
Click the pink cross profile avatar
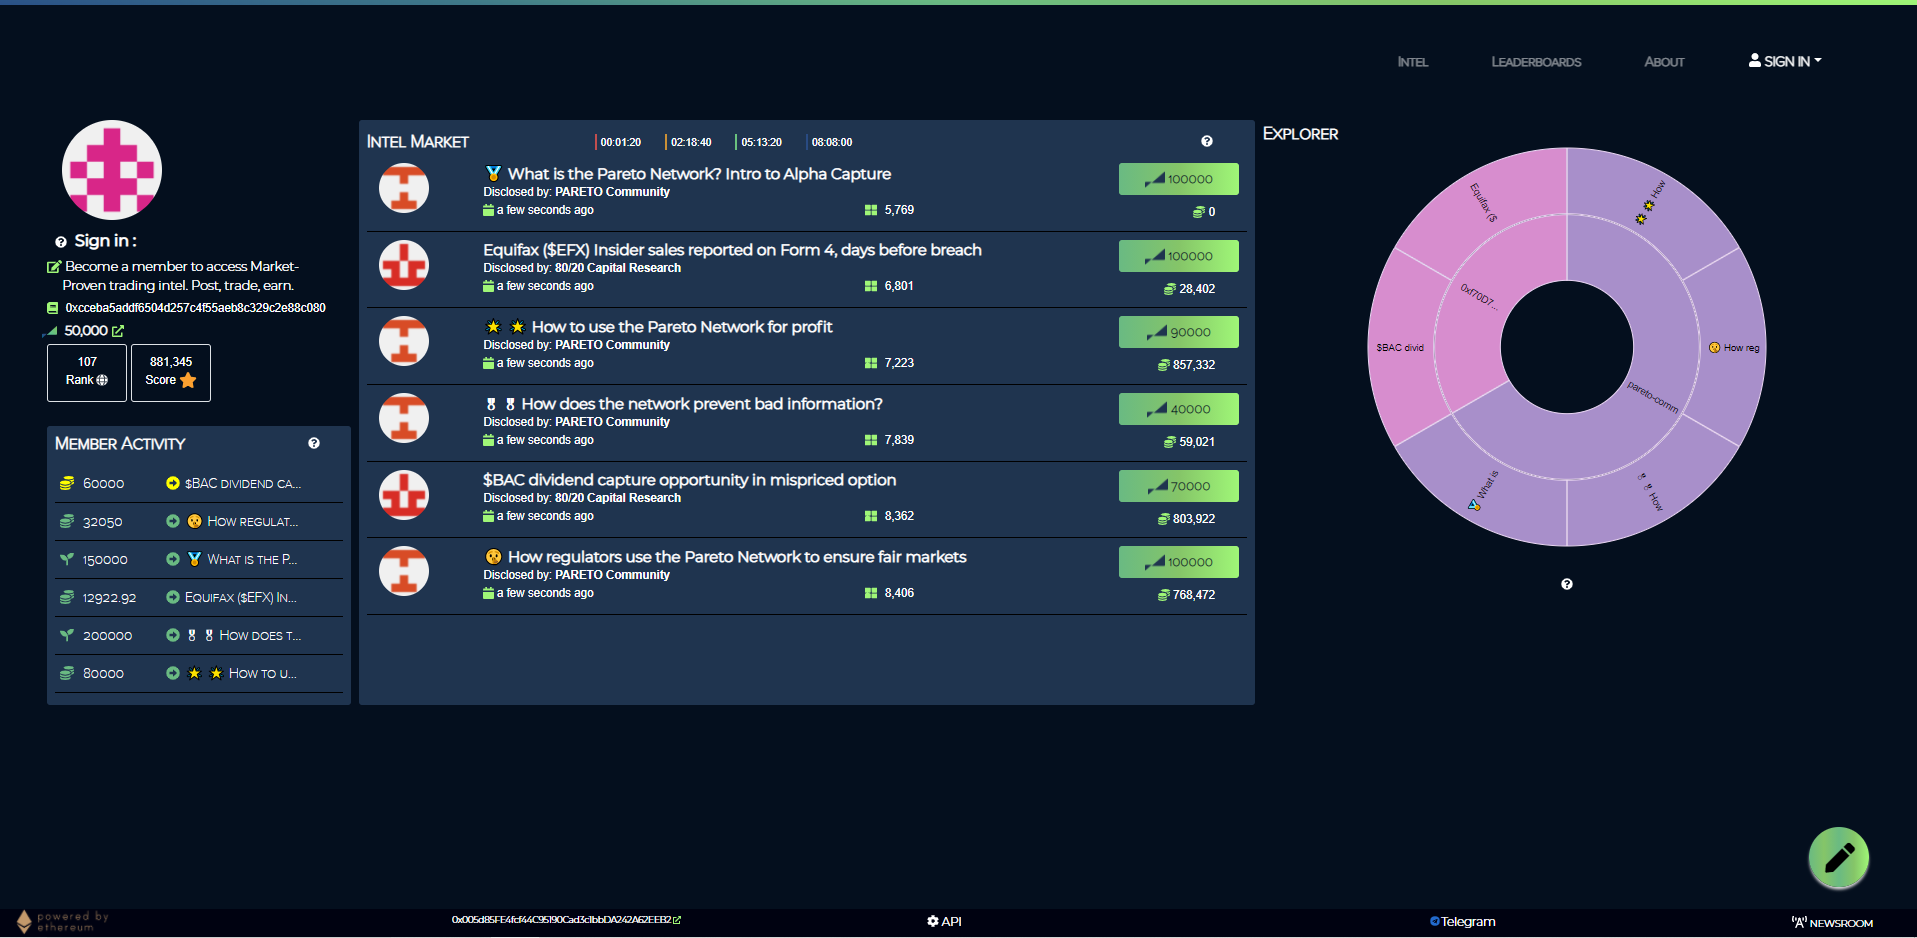pos(112,170)
